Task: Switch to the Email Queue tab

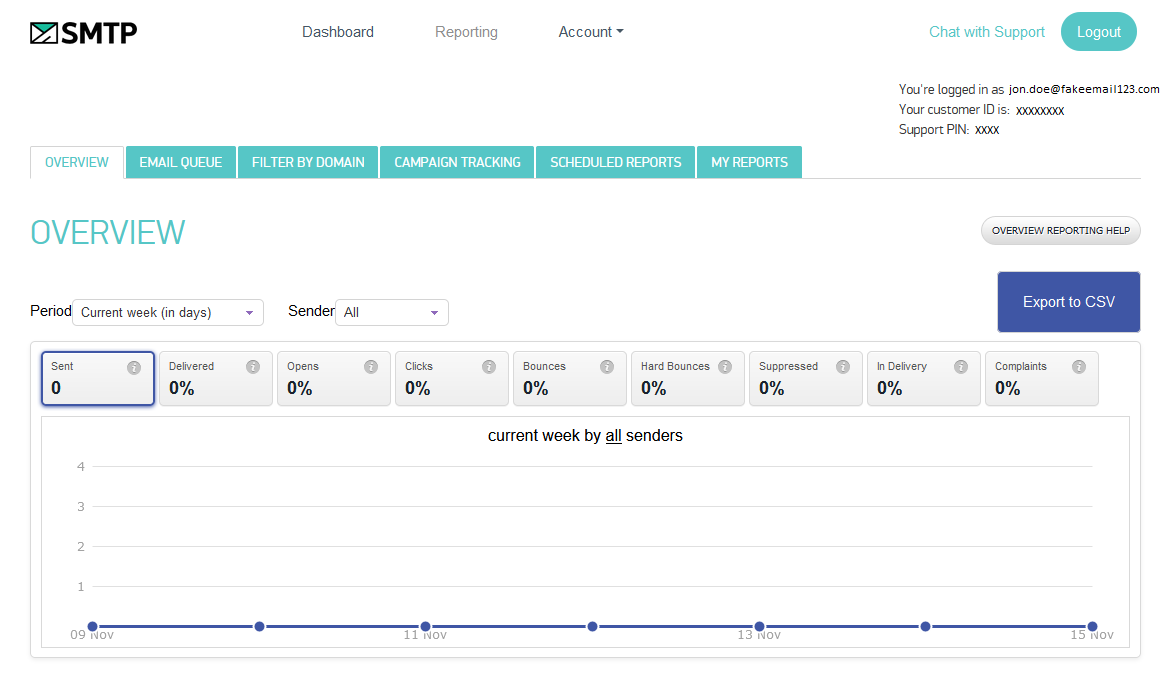Action: tap(180, 162)
